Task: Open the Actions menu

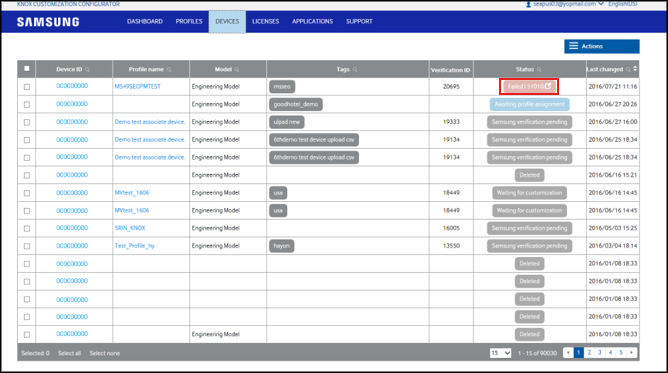Action: pyautogui.click(x=602, y=46)
